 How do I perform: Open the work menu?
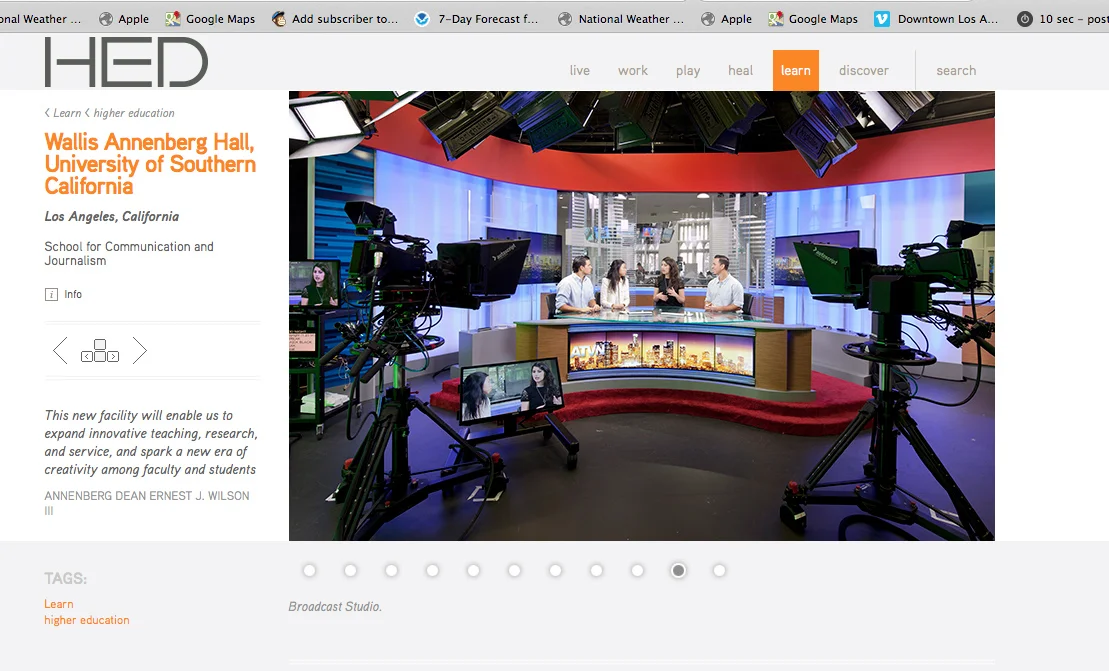(x=632, y=71)
